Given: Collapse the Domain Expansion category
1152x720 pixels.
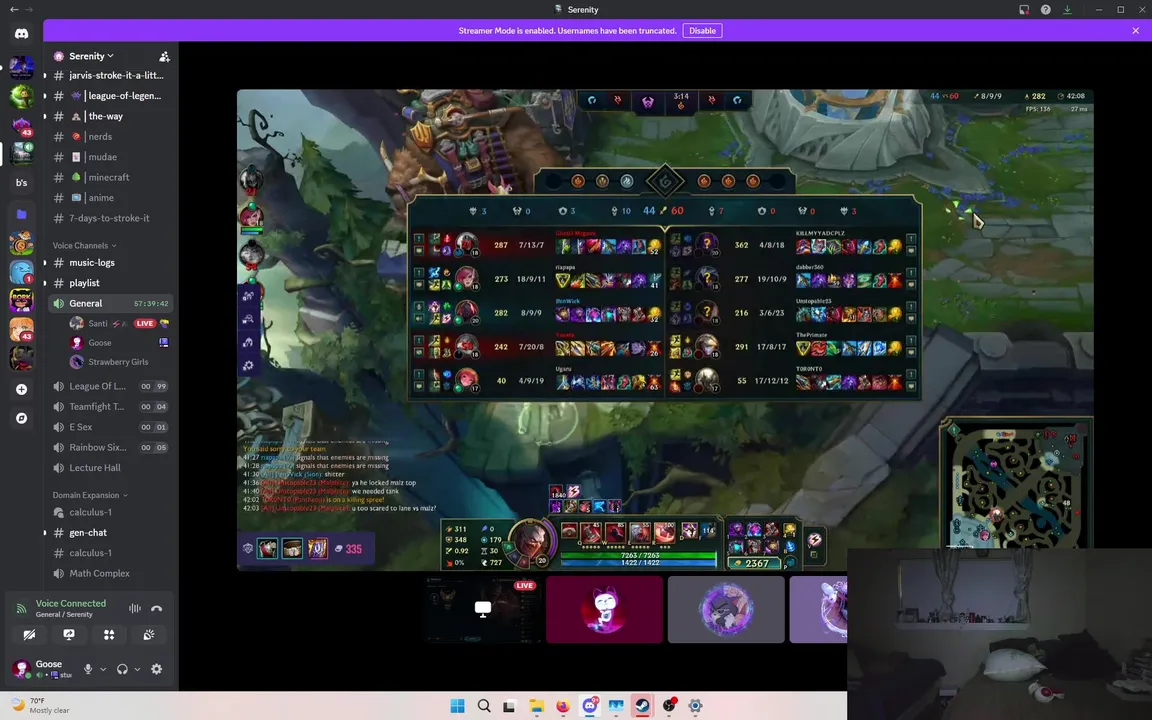Looking at the screenshot, I should [90, 495].
